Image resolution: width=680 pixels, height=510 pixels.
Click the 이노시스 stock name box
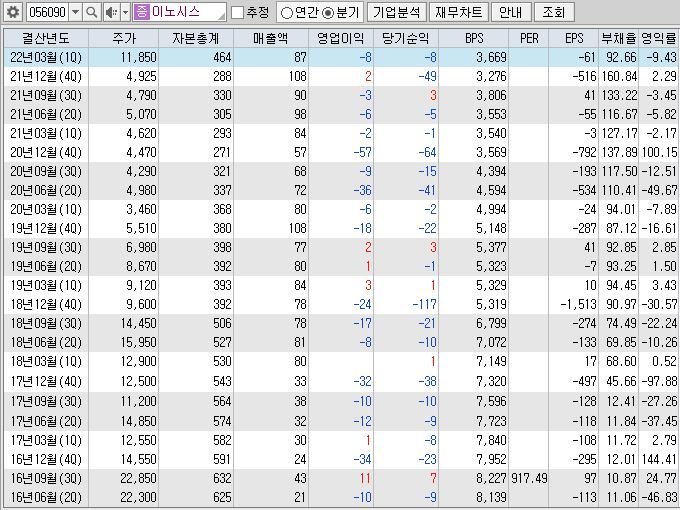[180, 12]
